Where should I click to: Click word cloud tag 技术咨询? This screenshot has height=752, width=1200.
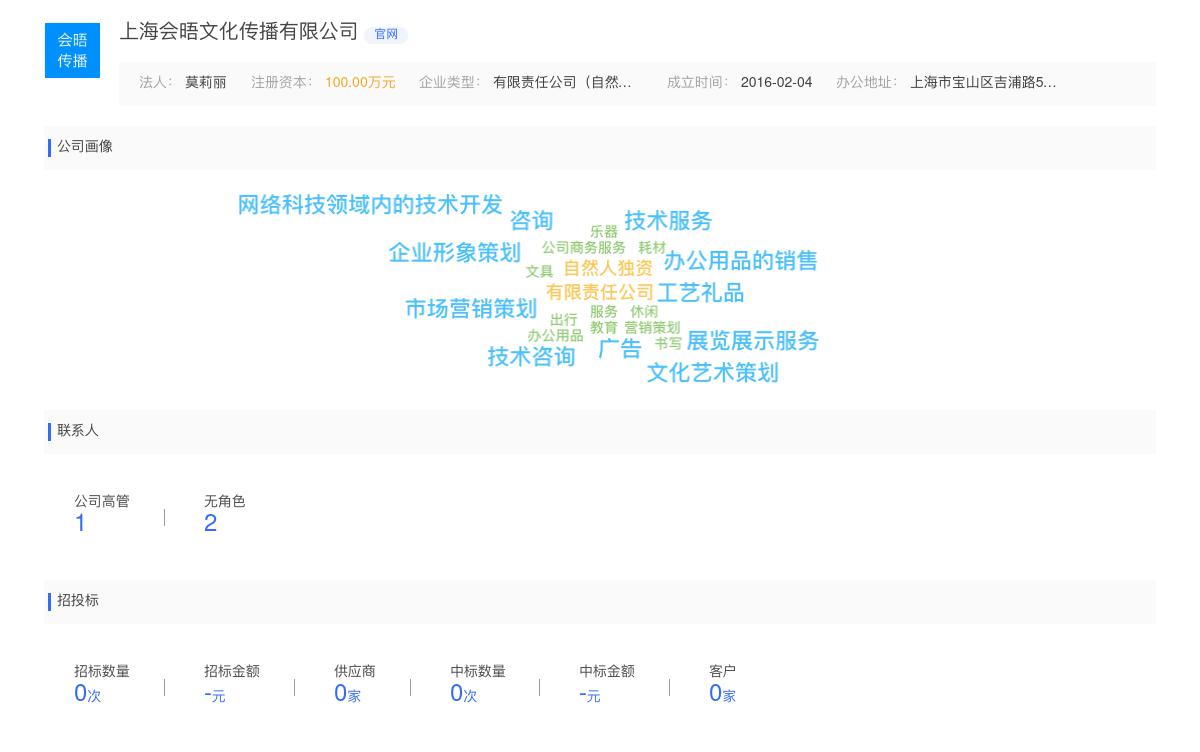531,357
